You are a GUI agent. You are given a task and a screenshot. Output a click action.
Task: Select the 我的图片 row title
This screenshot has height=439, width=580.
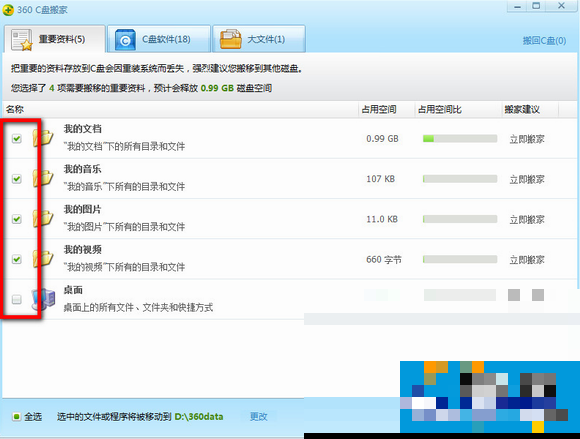(82, 209)
